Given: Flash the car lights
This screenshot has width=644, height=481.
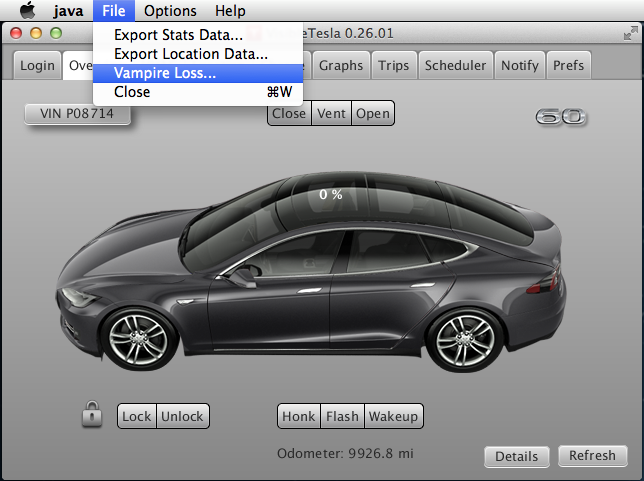Looking at the screenshot, I should click(x=342, y=416).
